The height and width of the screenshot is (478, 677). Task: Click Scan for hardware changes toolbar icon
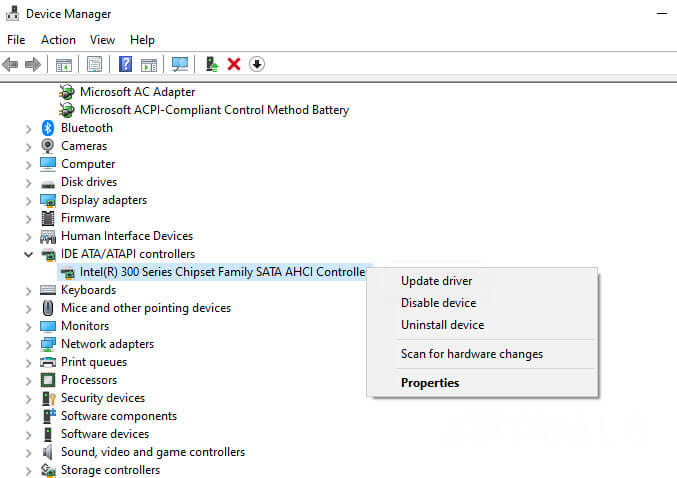(180, 64)
